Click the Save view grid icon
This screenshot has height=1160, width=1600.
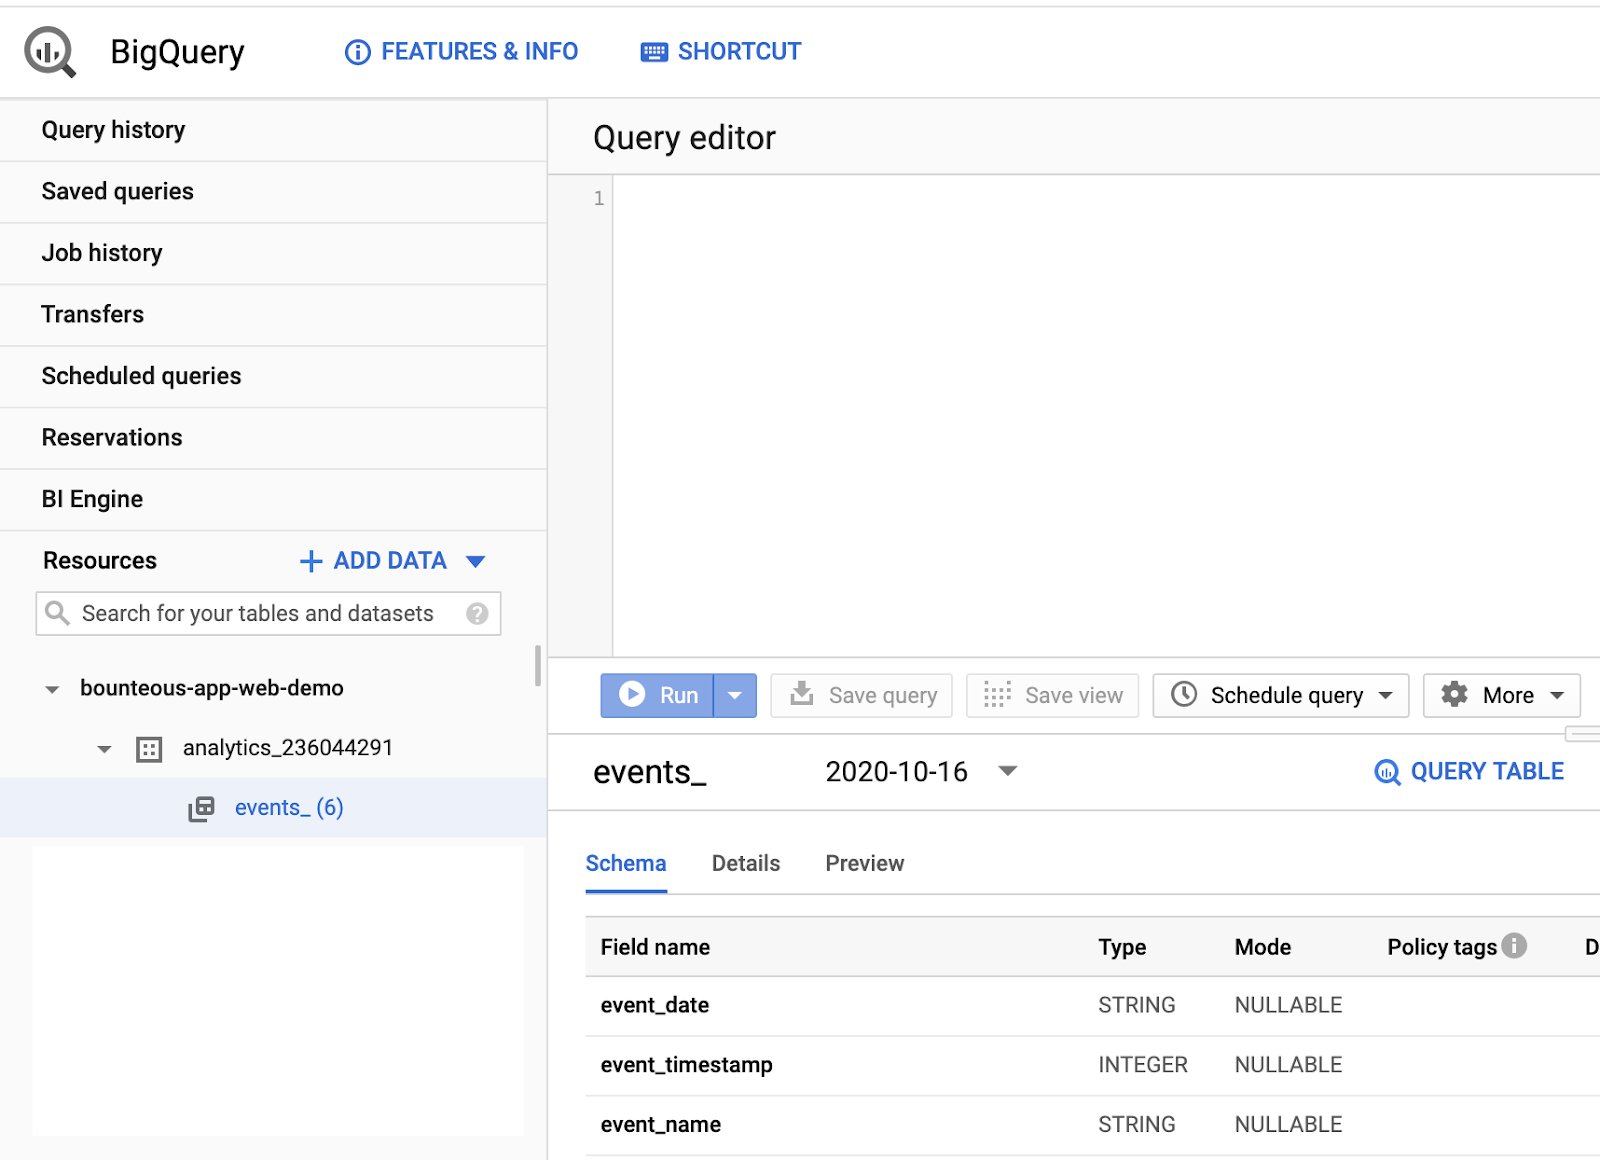(997, 694)
